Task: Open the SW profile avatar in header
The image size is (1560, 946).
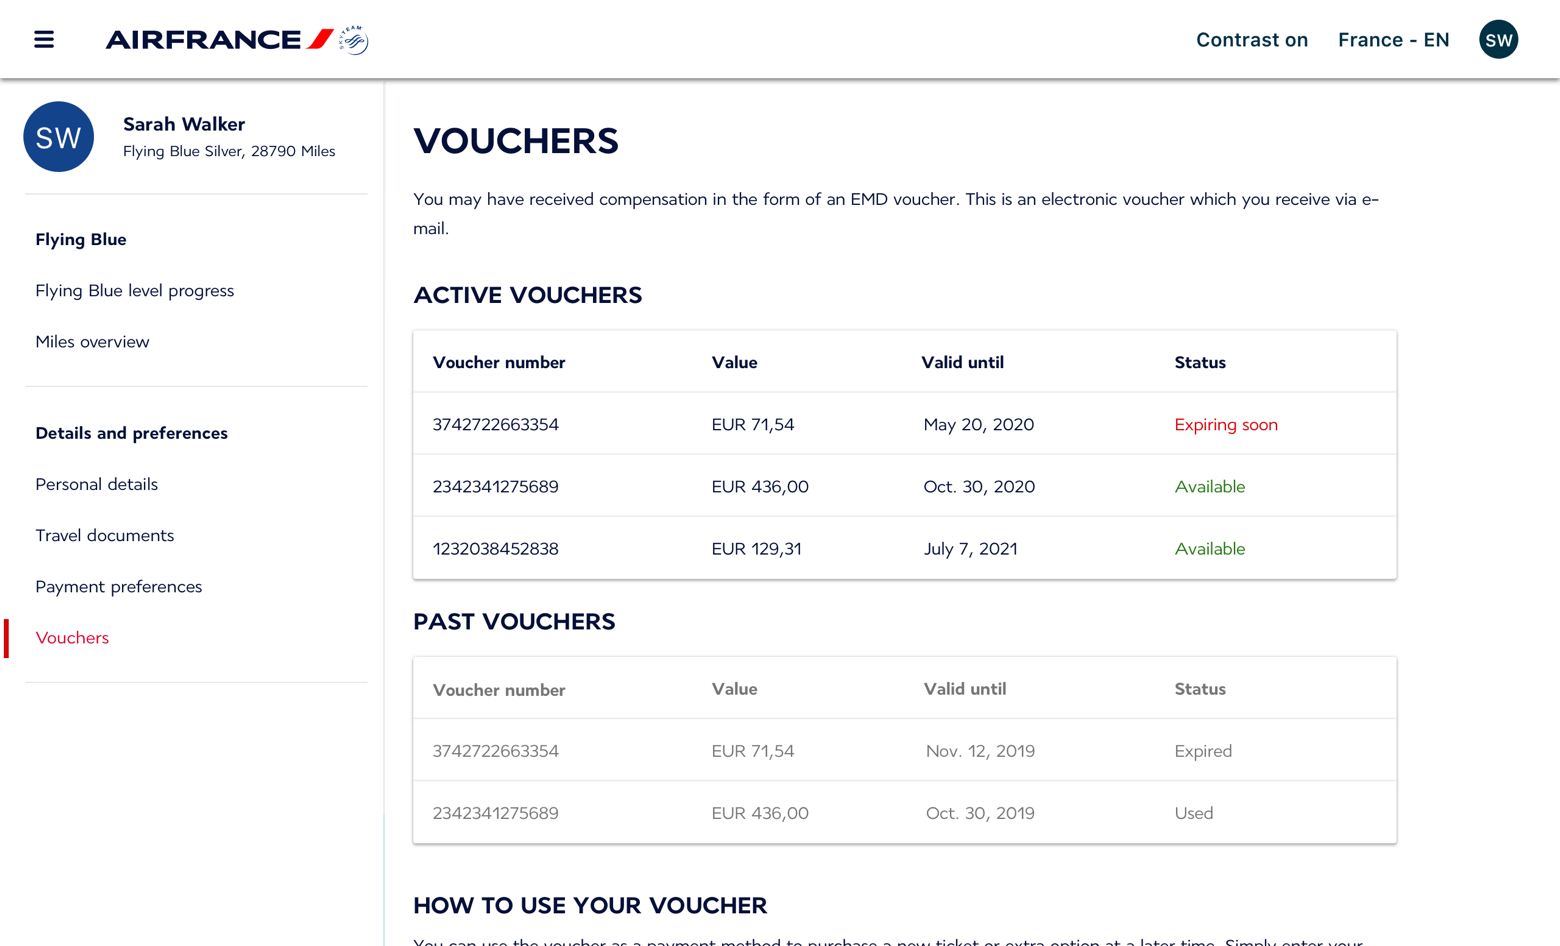Action: (x=1497, y=40)
